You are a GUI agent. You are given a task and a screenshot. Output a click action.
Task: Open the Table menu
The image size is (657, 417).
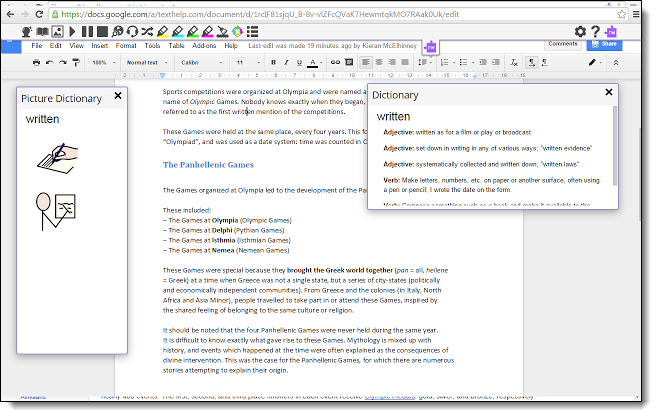click(x=176, y=46)
